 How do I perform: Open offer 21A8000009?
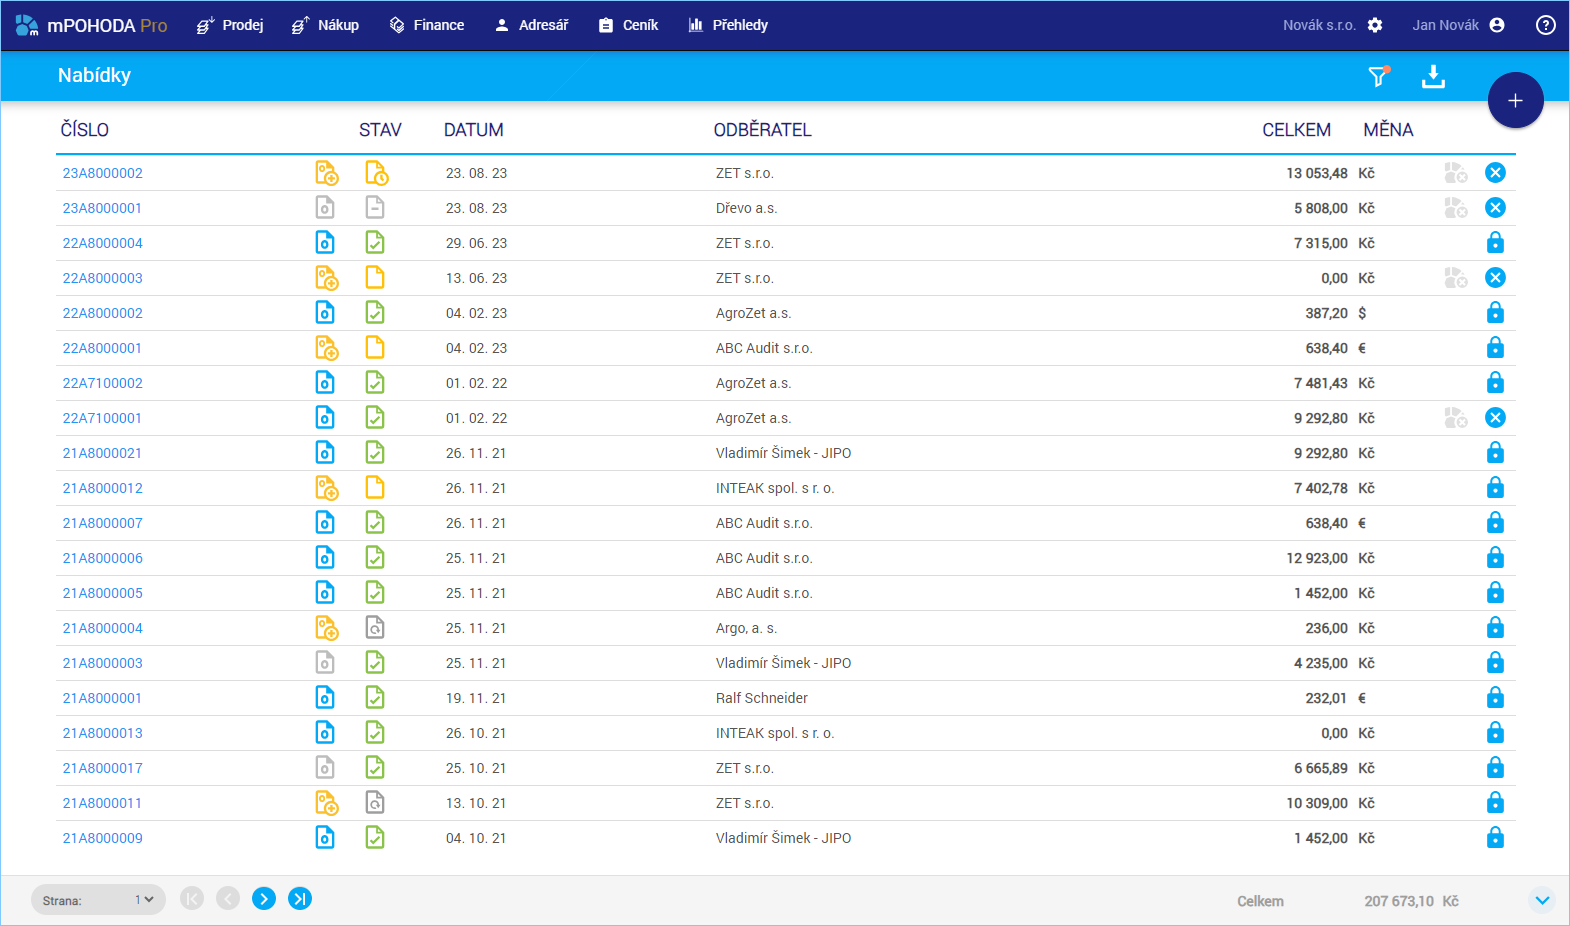coord(103,838)
